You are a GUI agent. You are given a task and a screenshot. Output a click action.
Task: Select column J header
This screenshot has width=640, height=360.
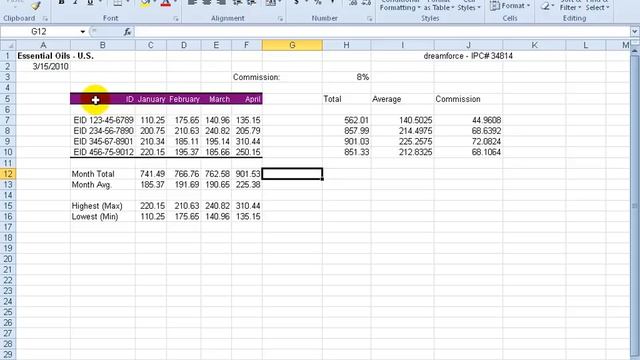pos(468,45)
